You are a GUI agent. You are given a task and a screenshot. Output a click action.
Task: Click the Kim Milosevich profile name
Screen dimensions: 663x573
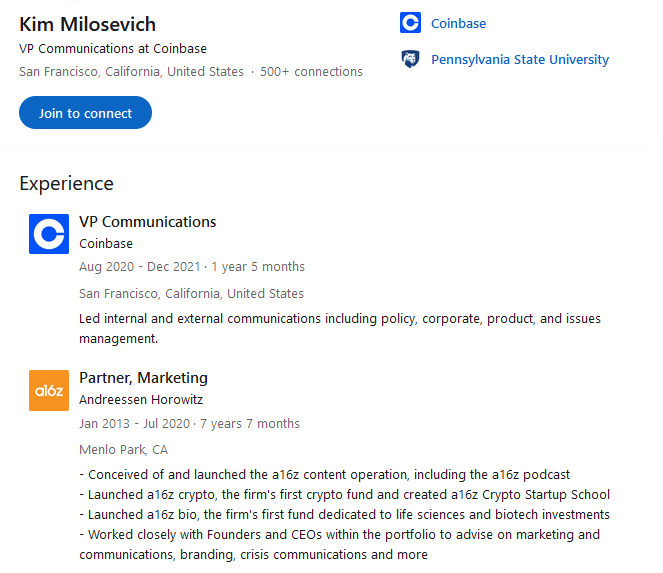88,24
